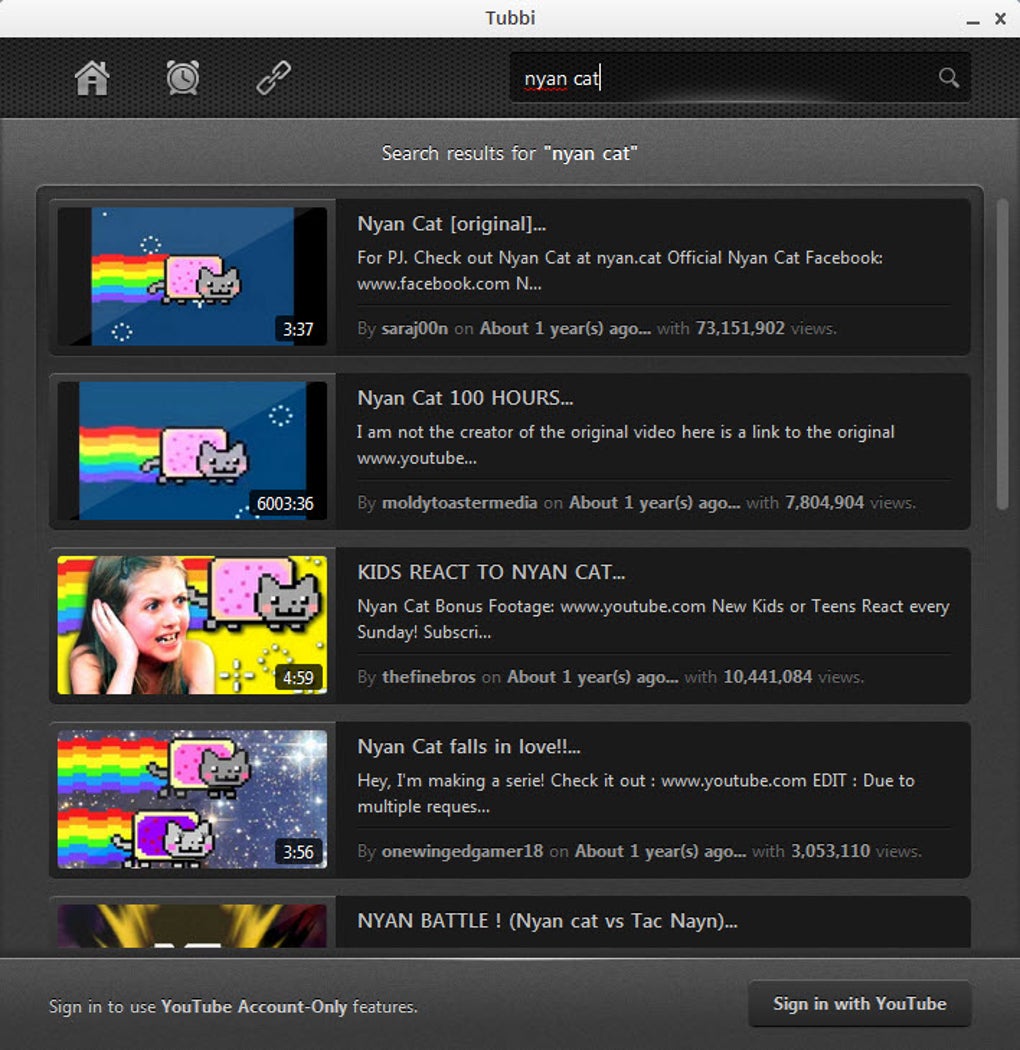Click the chain link URL icon
The image size is (1020, 1050).
point(274,78)
